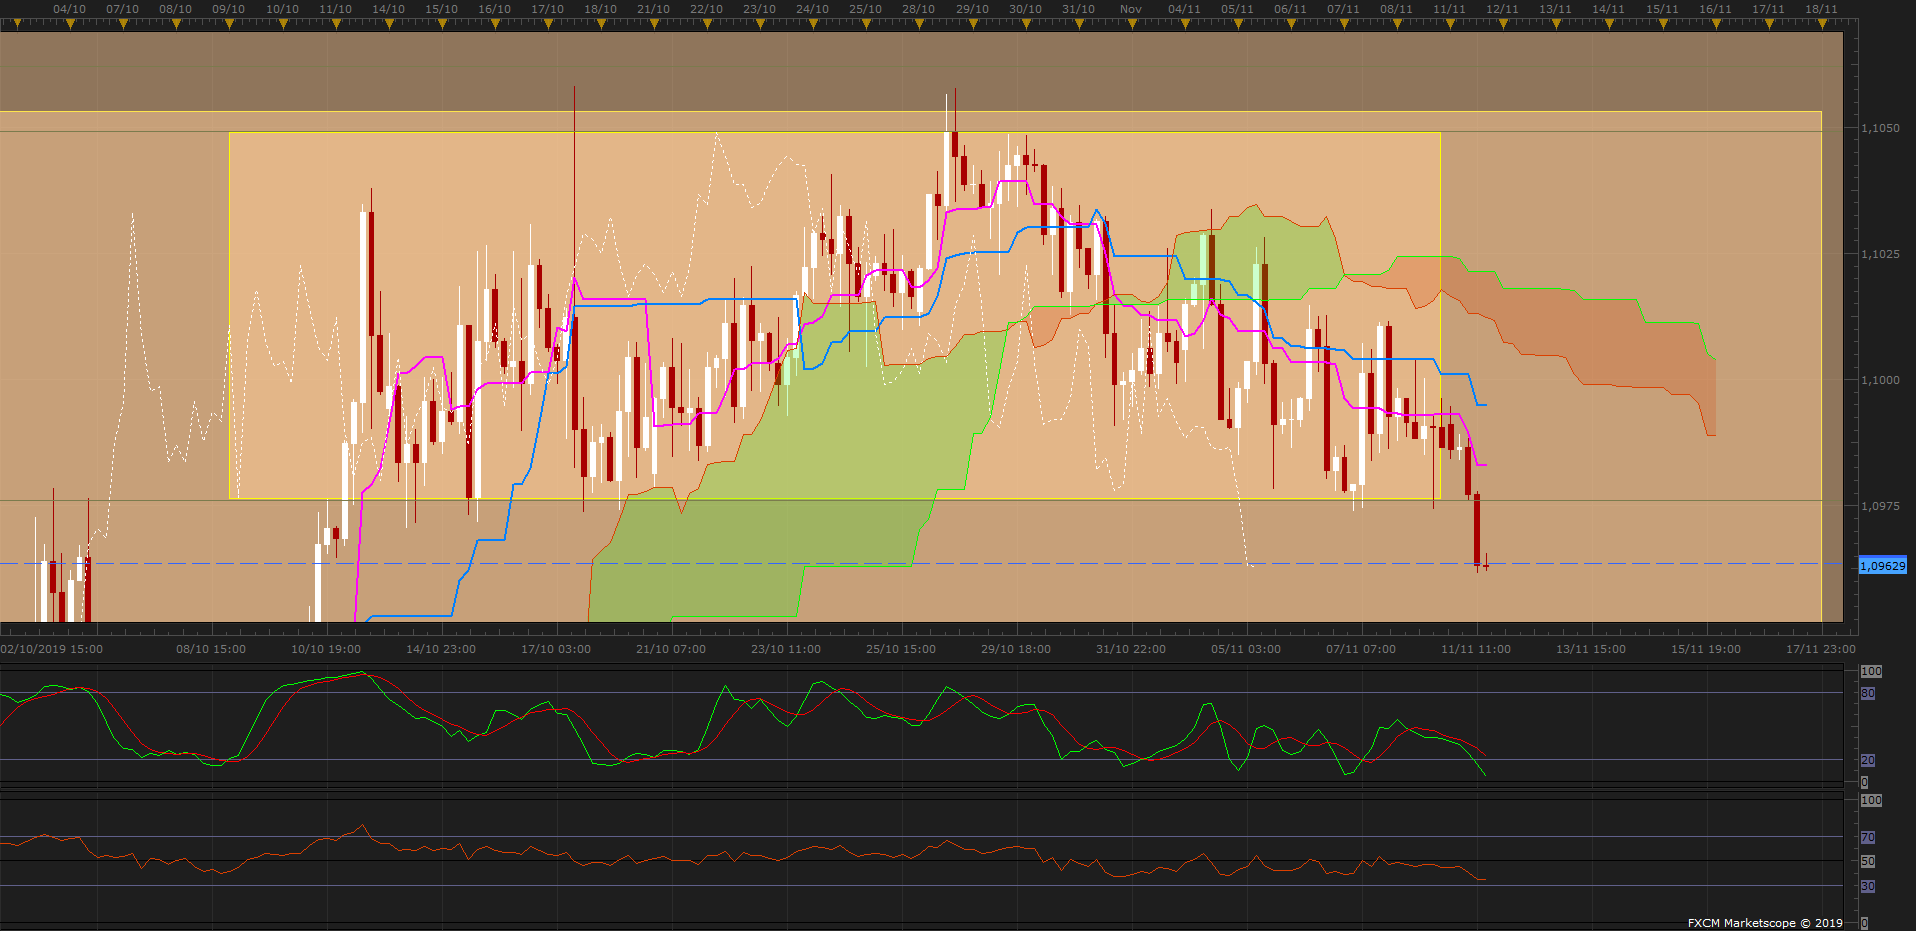Click the 11/11 11:00 time axis label
The image size is (1916, 931).
1476,649
